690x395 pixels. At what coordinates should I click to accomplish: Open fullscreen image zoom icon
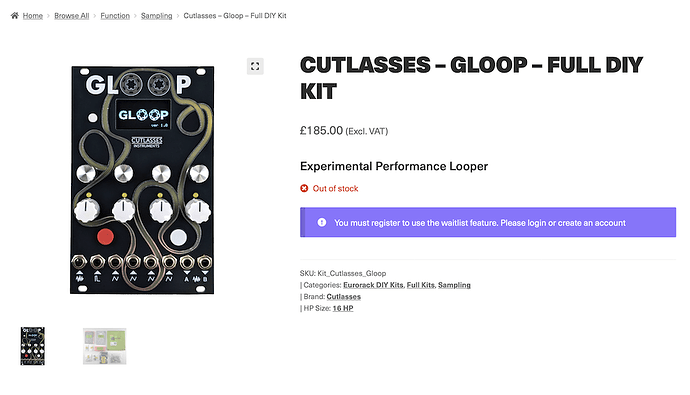[x=255, y=66]
